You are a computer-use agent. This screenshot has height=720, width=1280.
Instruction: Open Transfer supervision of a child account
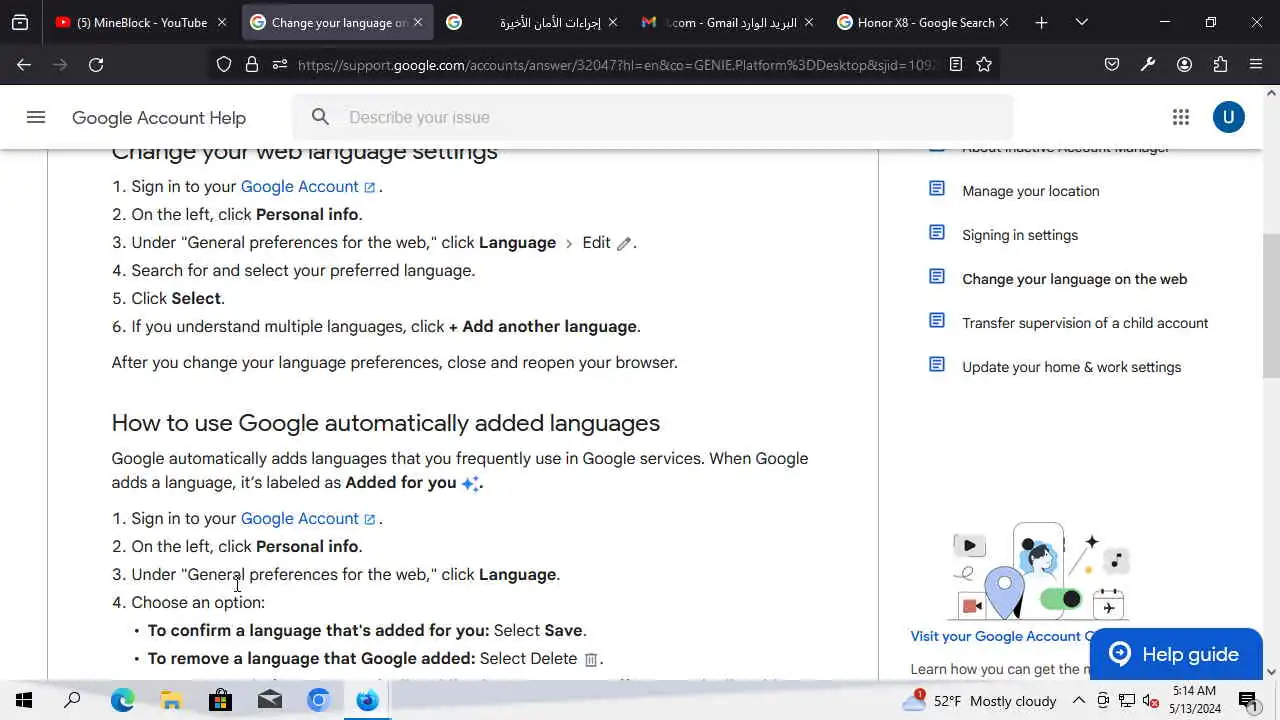coord(1085,323)
